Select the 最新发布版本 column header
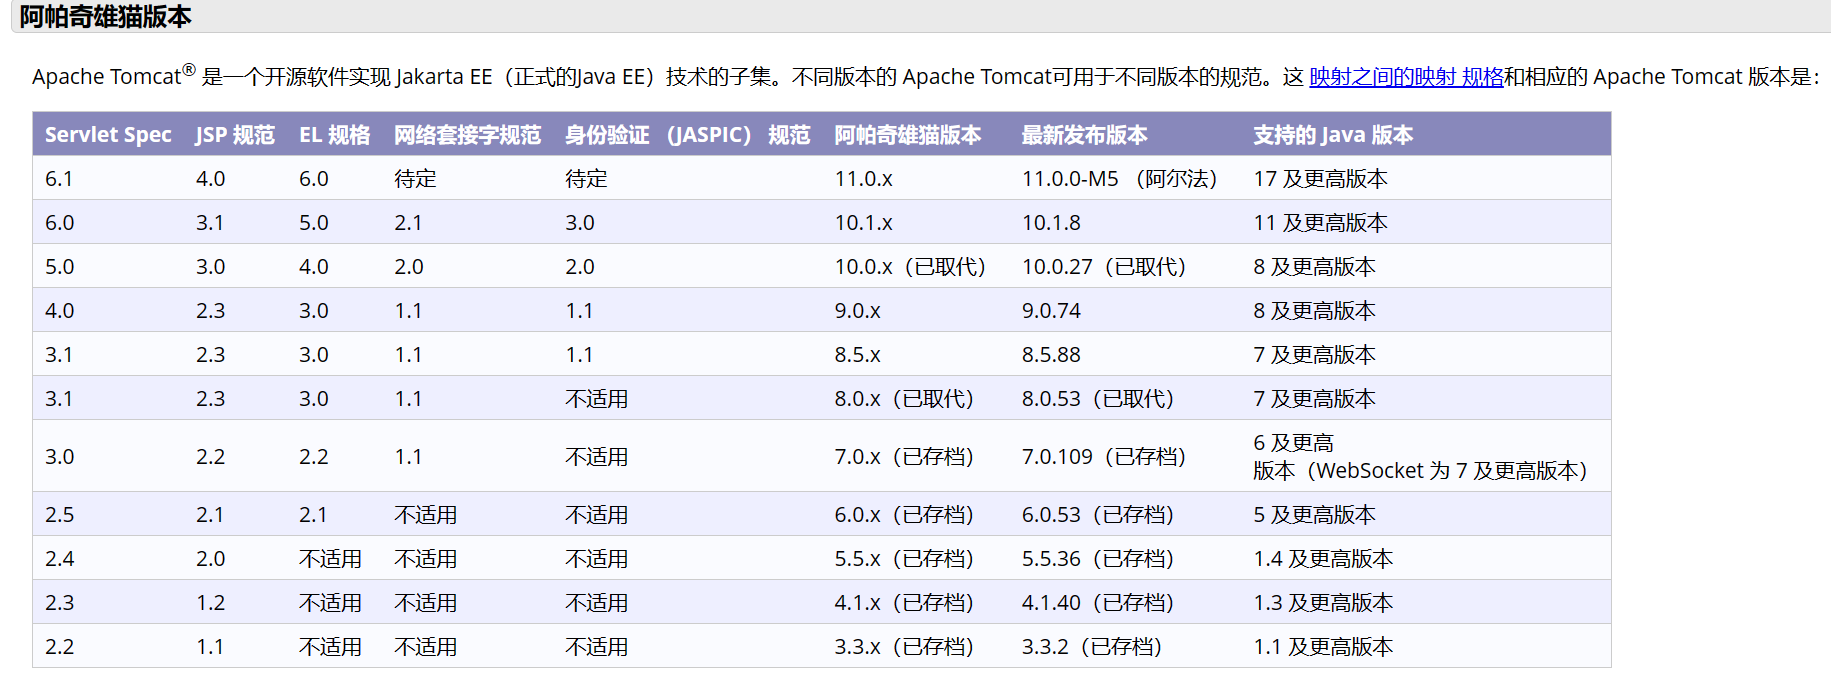Viewport: 1831px width, 678px height. point(1084,135)
